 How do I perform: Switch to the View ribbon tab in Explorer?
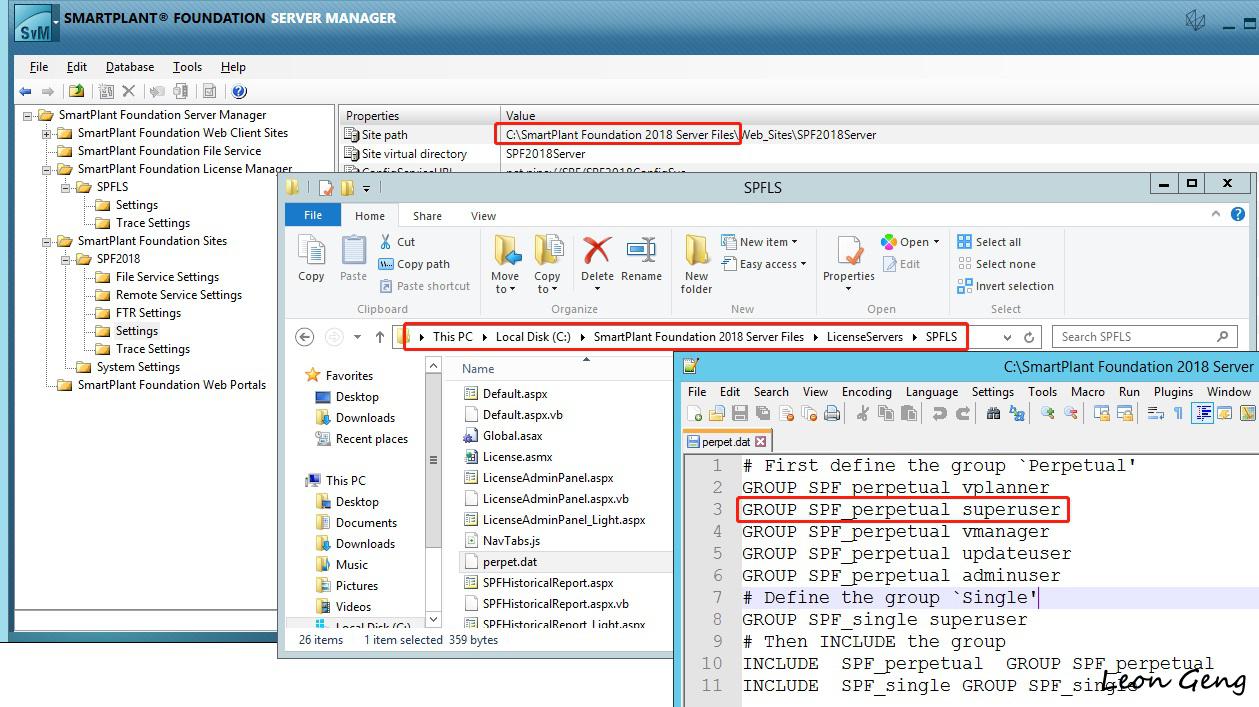click(x=483, y=216)
